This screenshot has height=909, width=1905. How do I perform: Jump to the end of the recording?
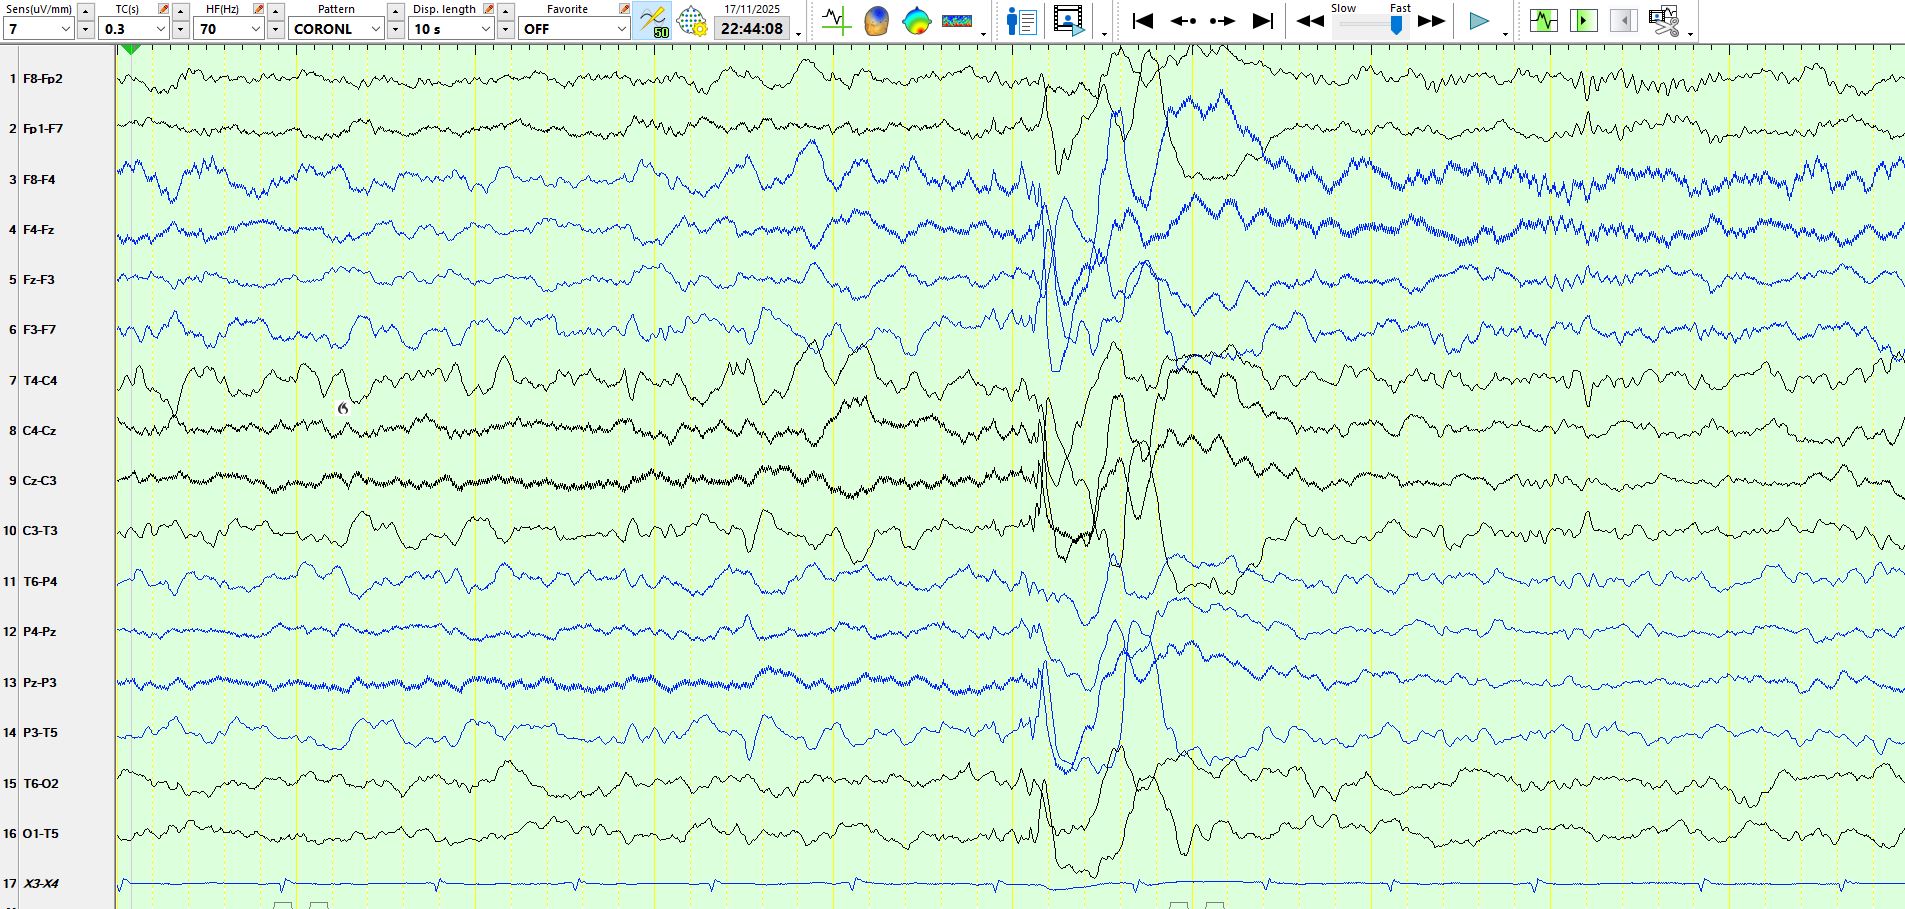1263,21
